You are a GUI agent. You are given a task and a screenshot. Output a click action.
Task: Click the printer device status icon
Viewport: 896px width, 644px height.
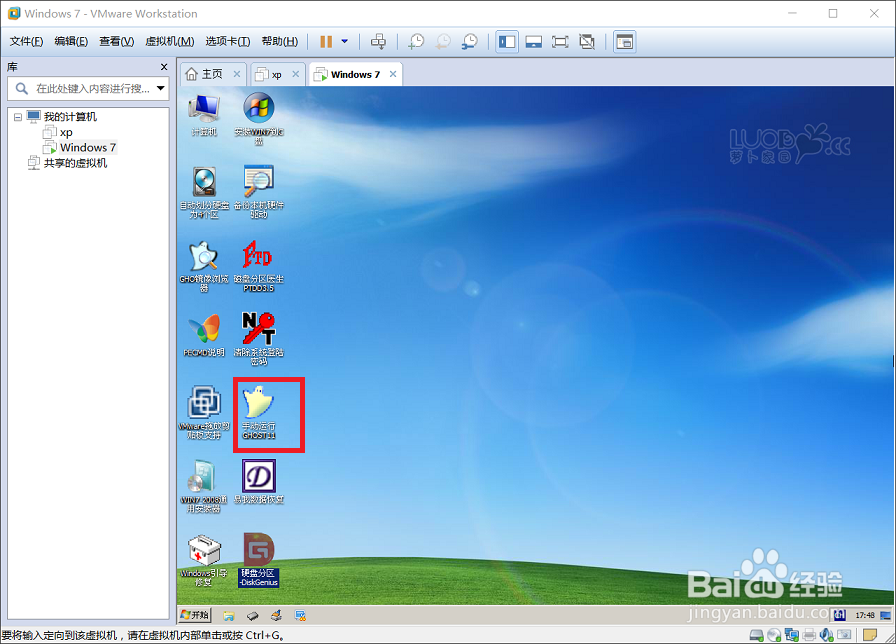809,635
